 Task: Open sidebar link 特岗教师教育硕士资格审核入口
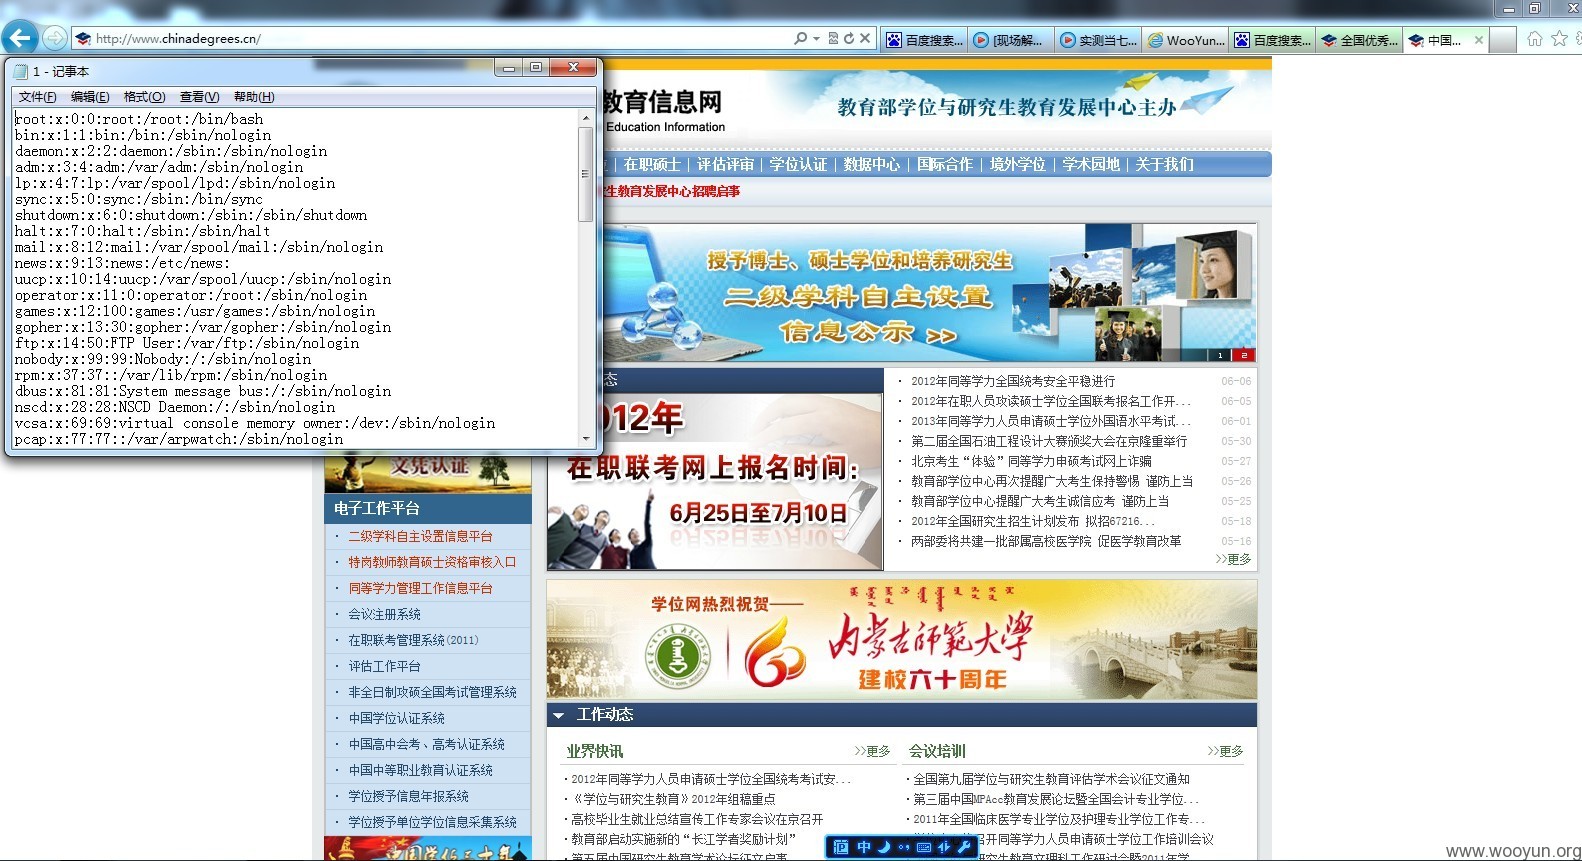coord(432,563)
